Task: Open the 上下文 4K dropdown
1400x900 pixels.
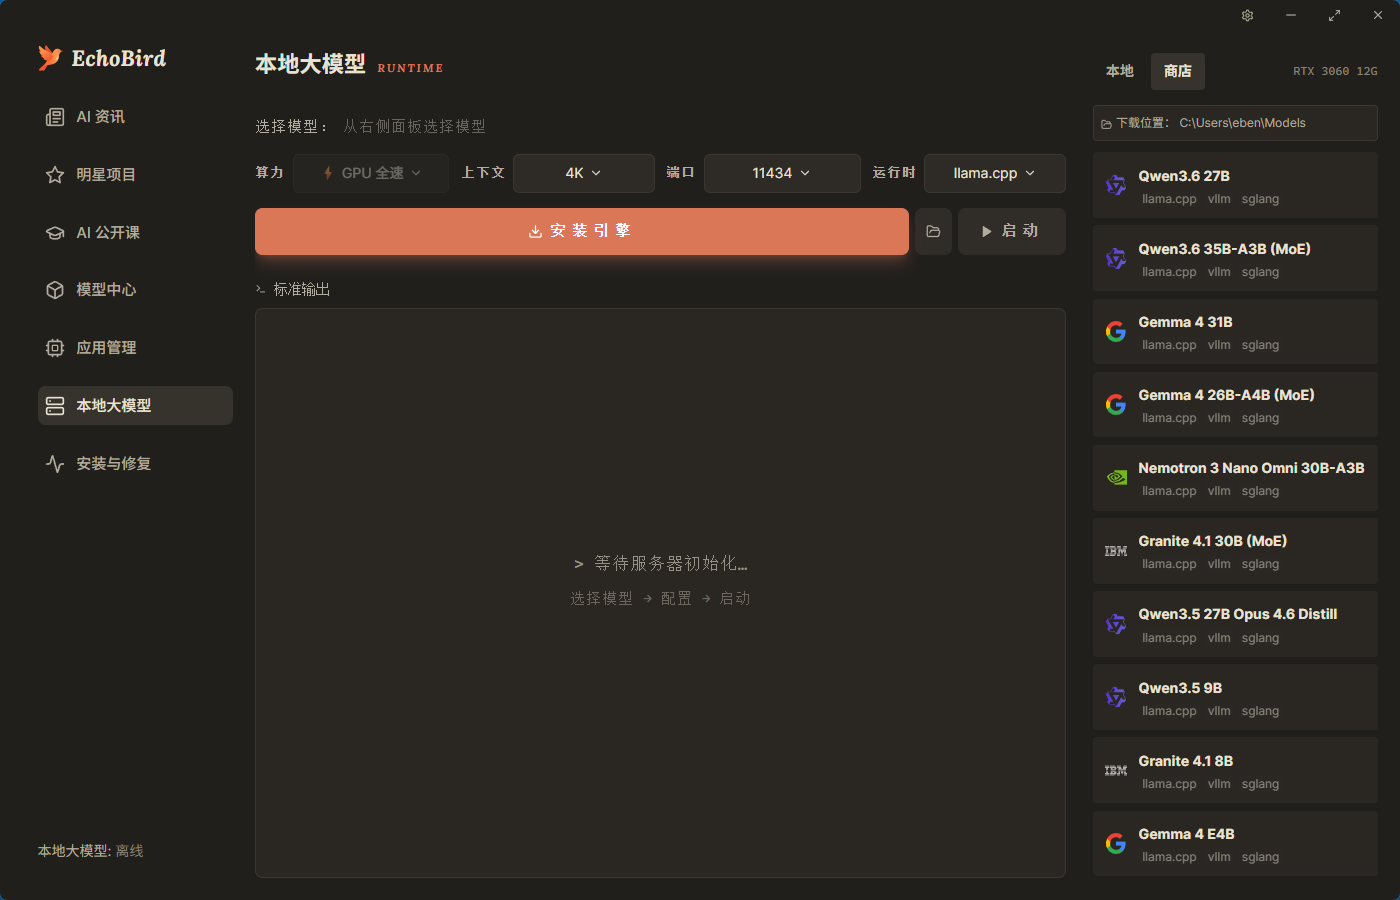Action: (584, 173)
